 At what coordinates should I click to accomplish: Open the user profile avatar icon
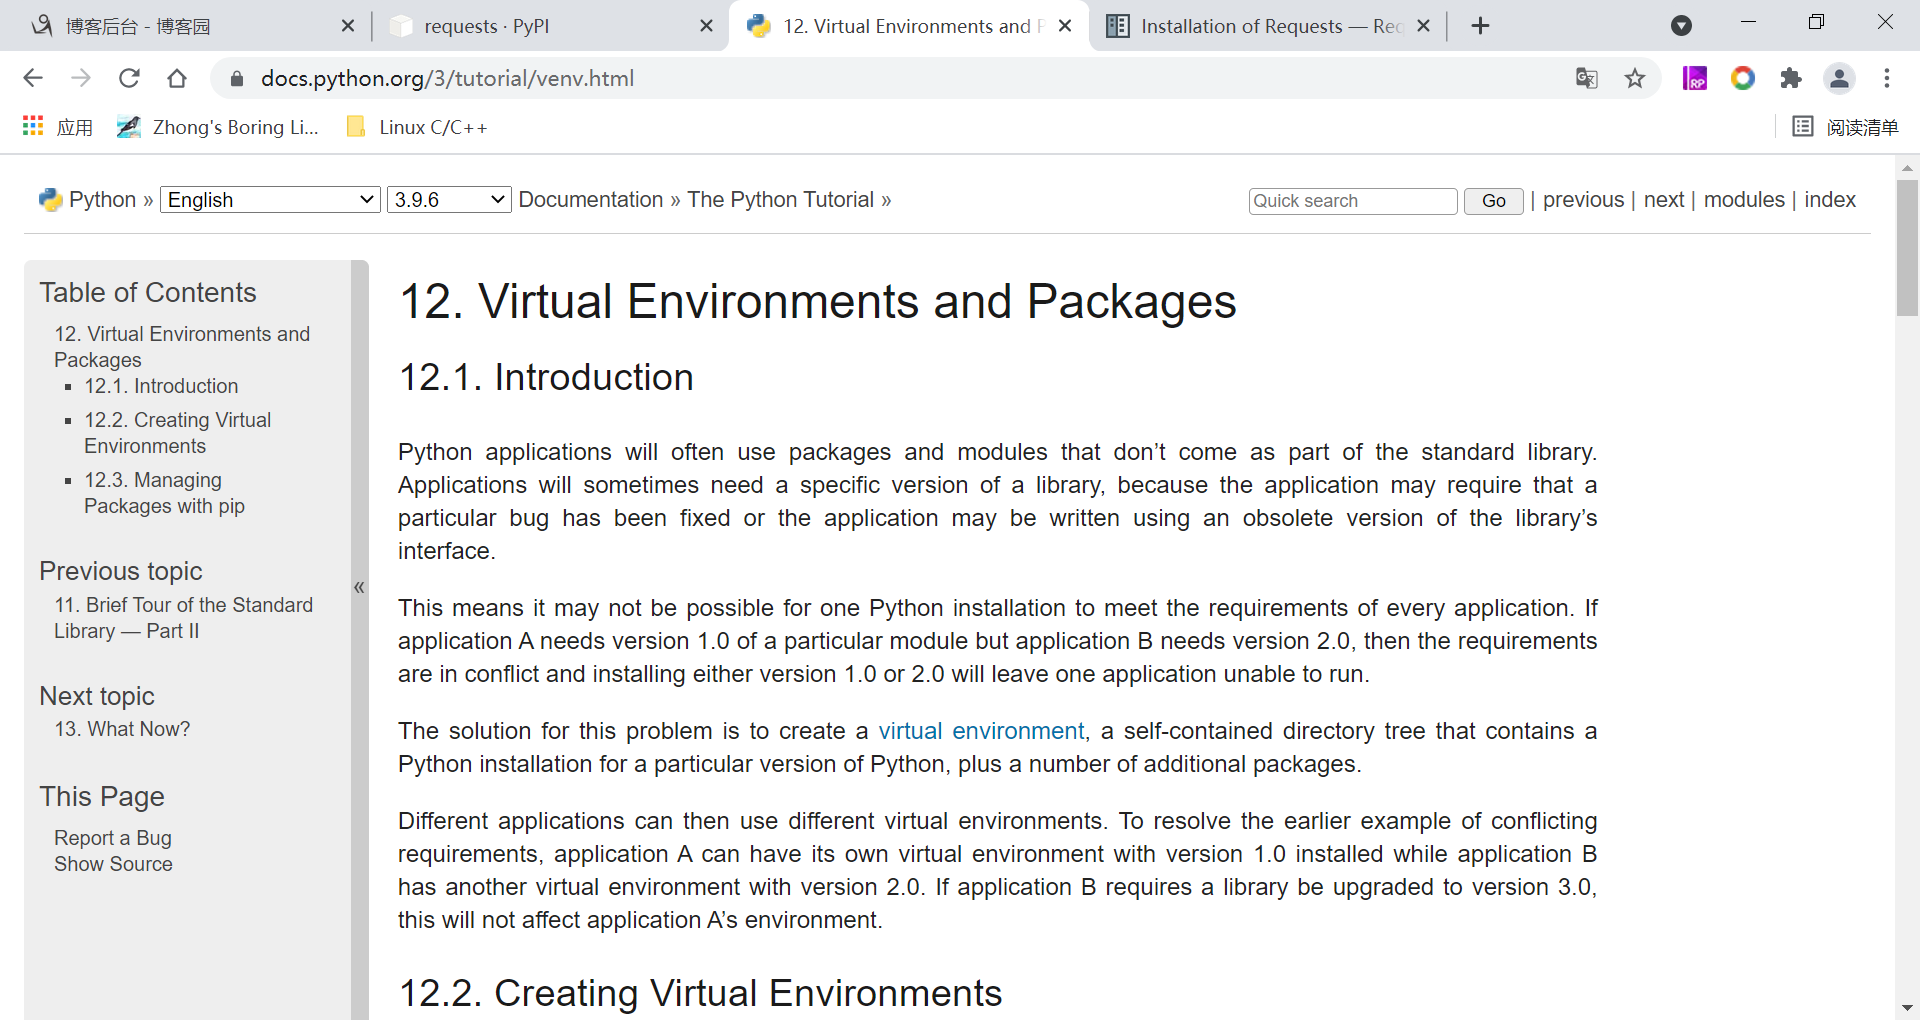tap(1839, 78)
